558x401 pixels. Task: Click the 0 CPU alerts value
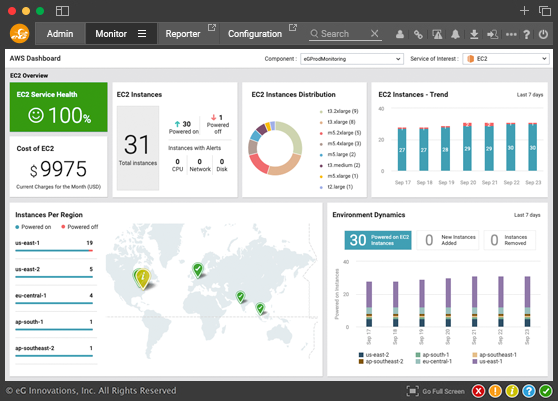[x=178, y=162]
